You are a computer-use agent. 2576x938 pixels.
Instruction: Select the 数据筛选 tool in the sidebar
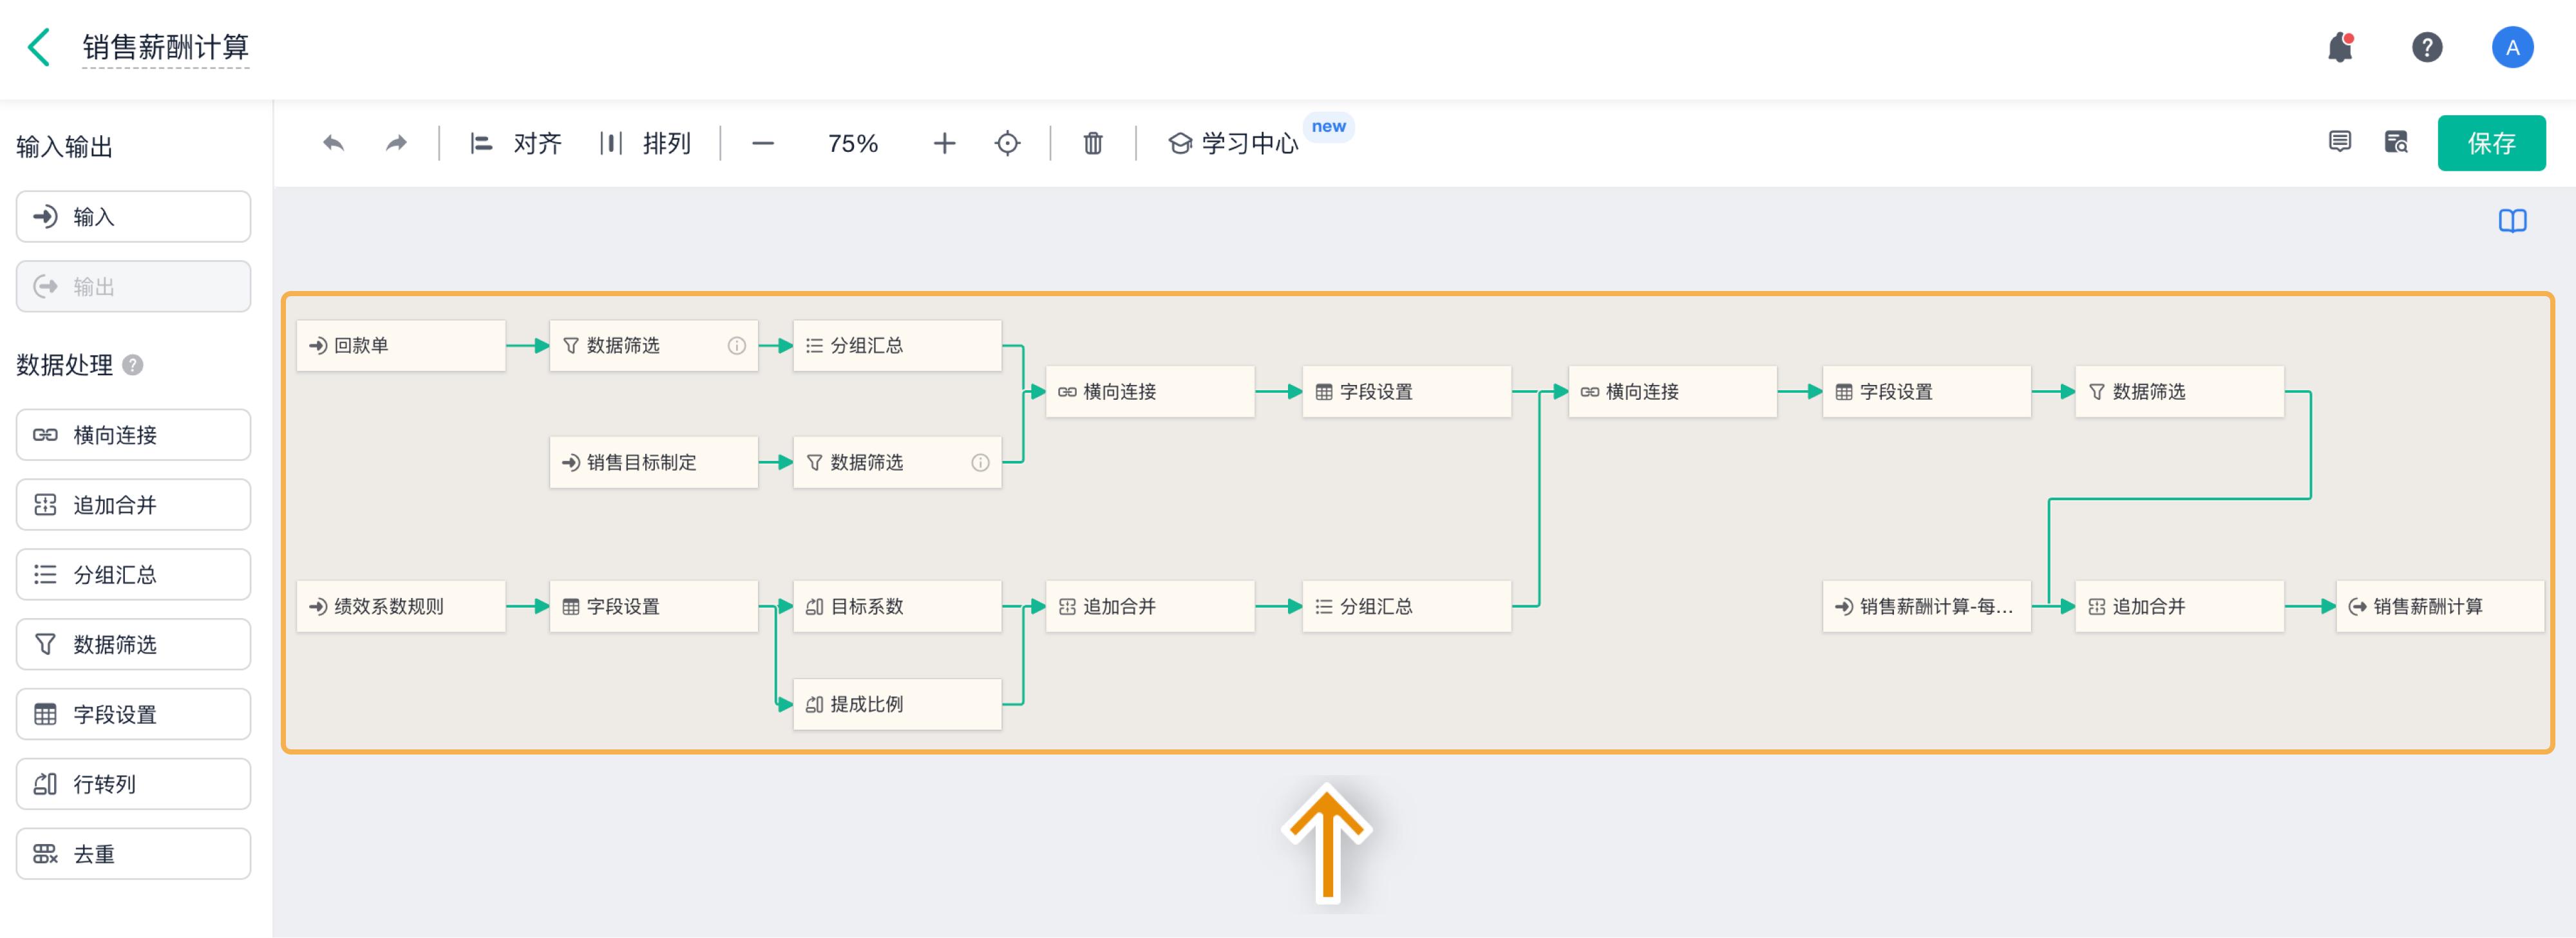click(x=133, y=644)
